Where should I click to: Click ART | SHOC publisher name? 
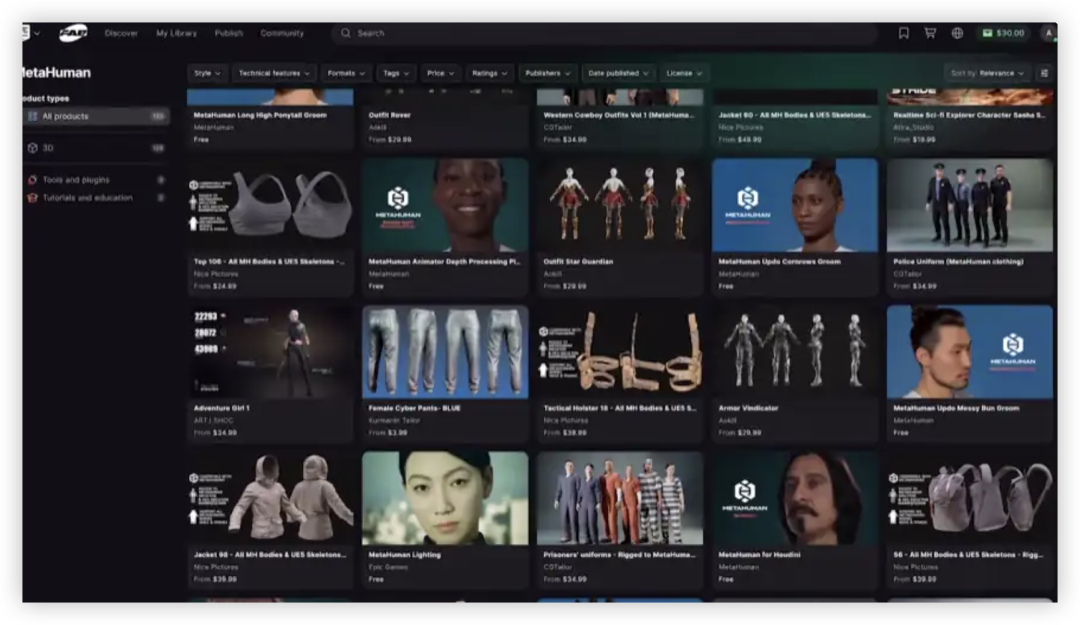click(x=214, y=420)
